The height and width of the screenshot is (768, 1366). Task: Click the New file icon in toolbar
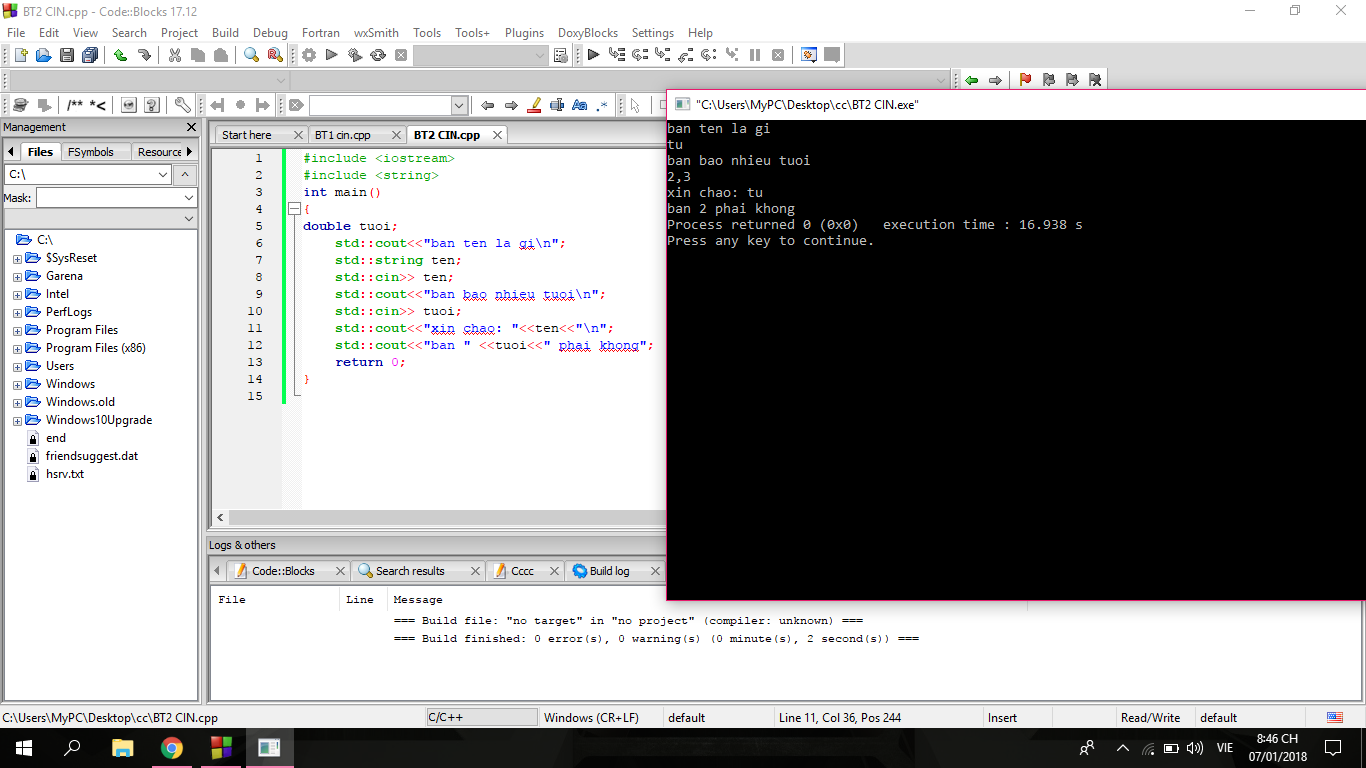[20, 55]
